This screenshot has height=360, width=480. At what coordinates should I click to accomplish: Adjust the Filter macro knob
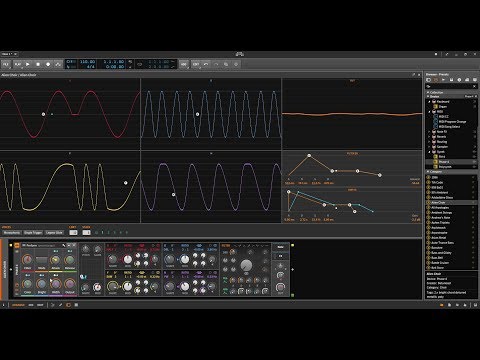click(x=27, y=260)
